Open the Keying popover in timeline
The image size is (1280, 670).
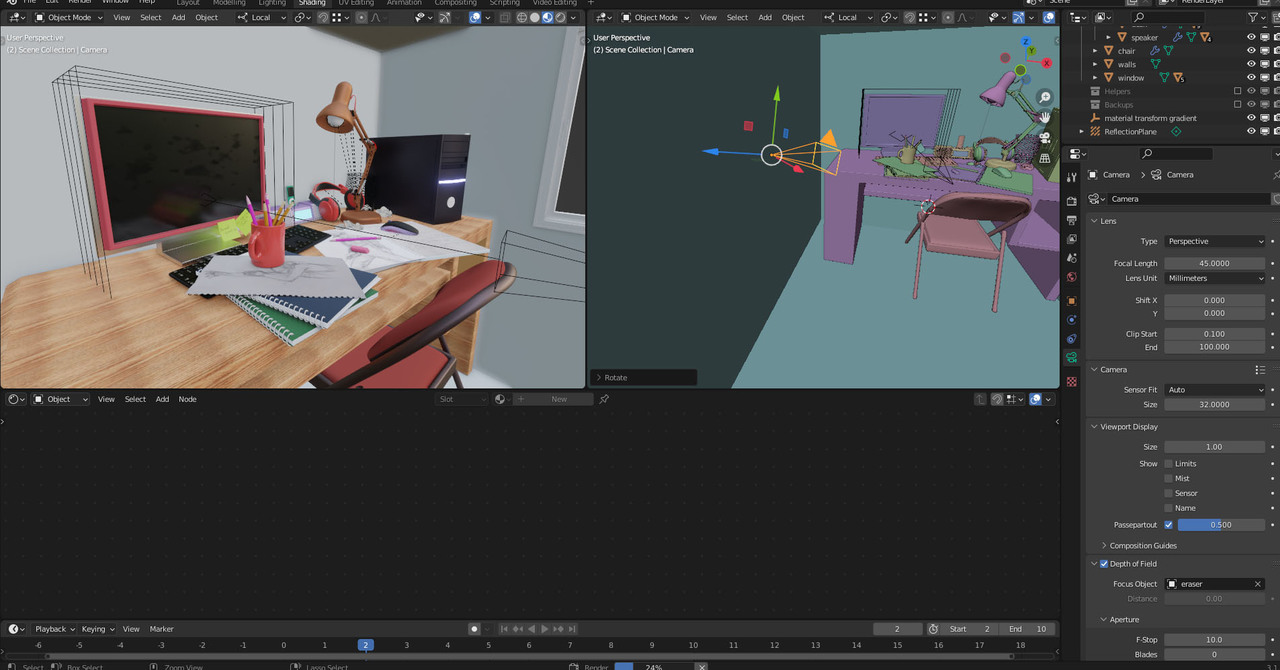97,629
